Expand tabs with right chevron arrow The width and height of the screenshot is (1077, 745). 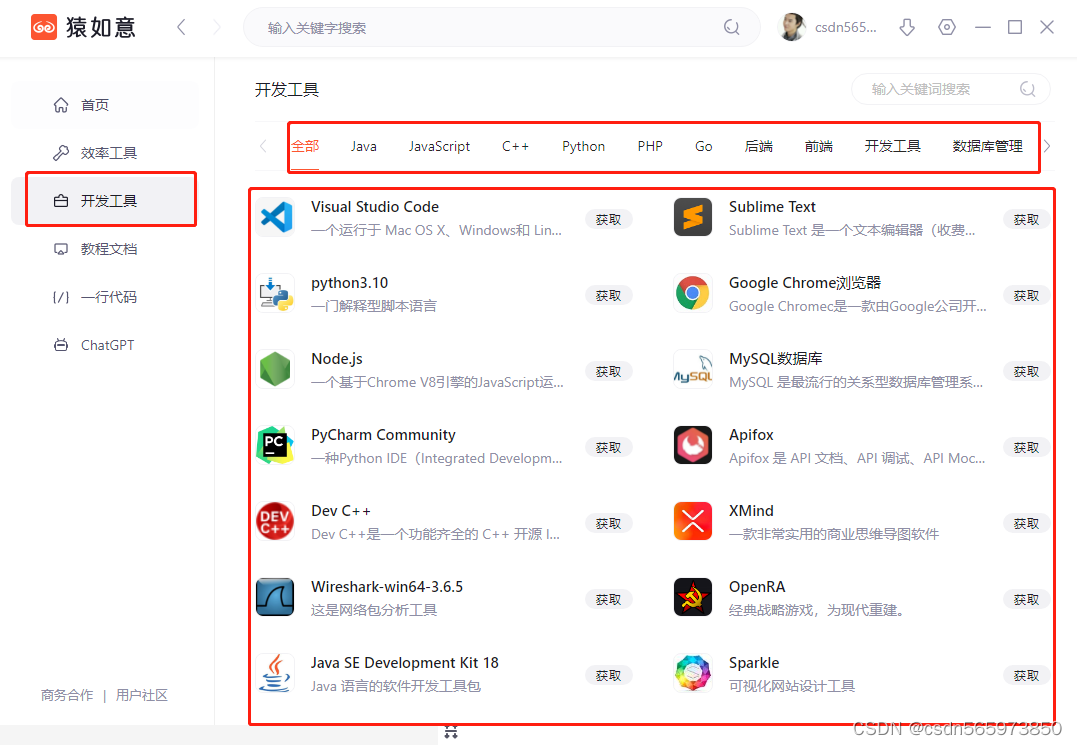(1047, 146)
